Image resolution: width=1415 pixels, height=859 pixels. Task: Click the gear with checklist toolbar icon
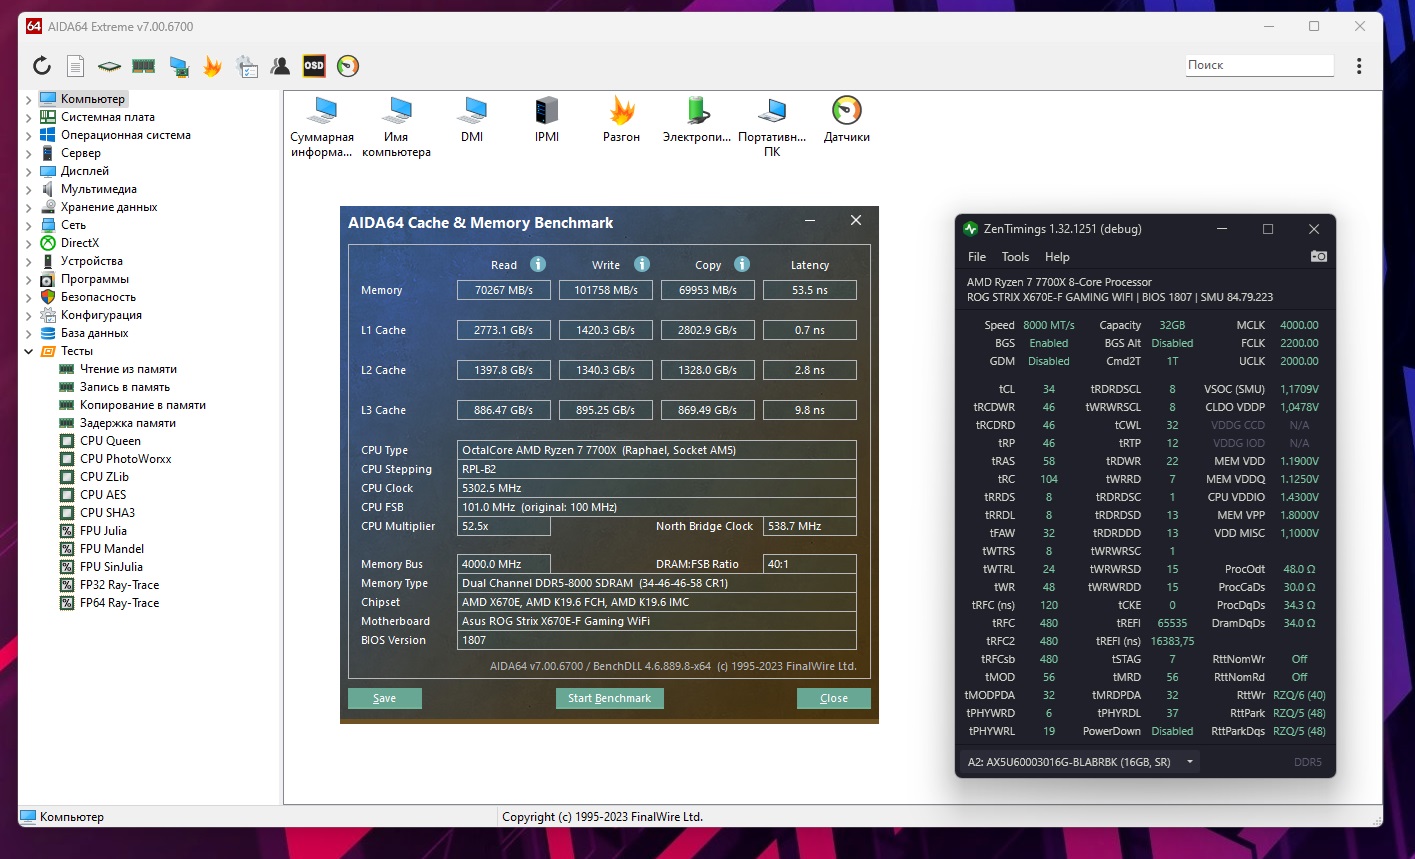point(246,66)
